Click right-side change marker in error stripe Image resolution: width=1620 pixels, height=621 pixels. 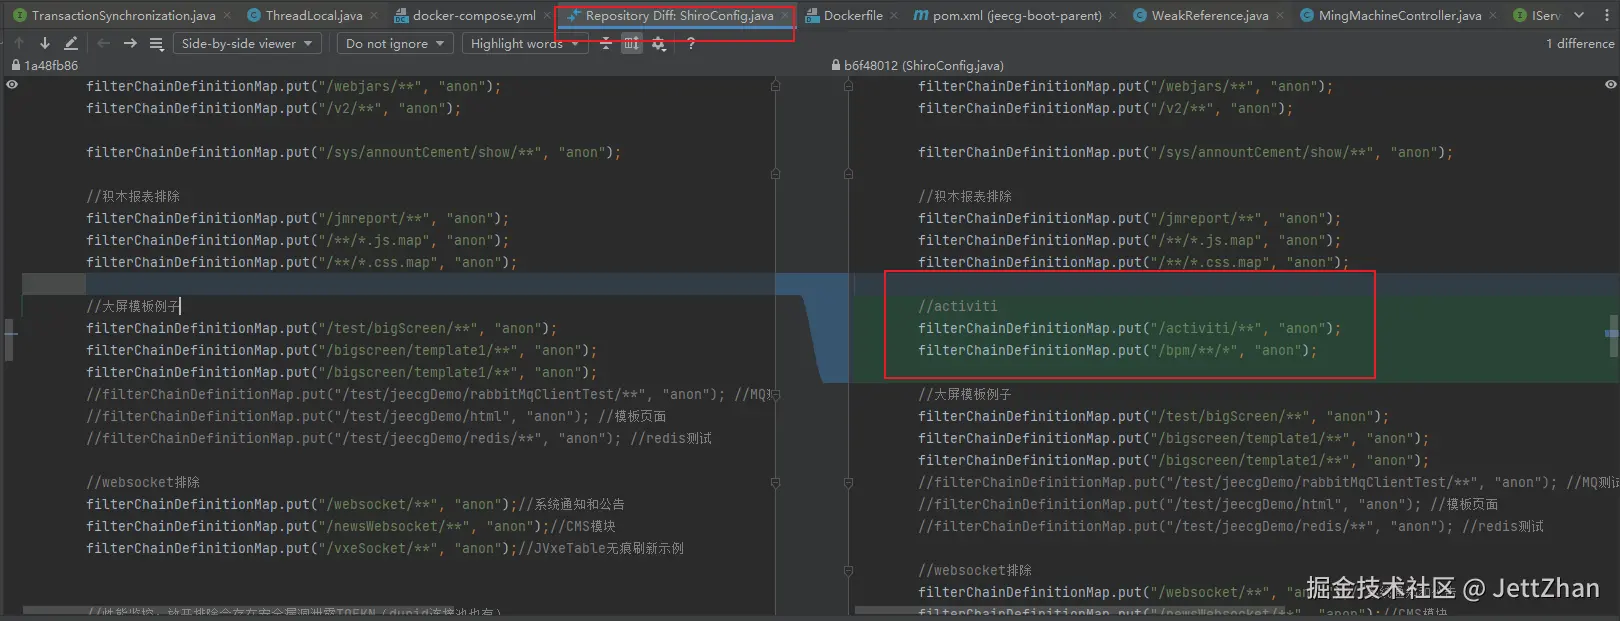(1611, 333)
